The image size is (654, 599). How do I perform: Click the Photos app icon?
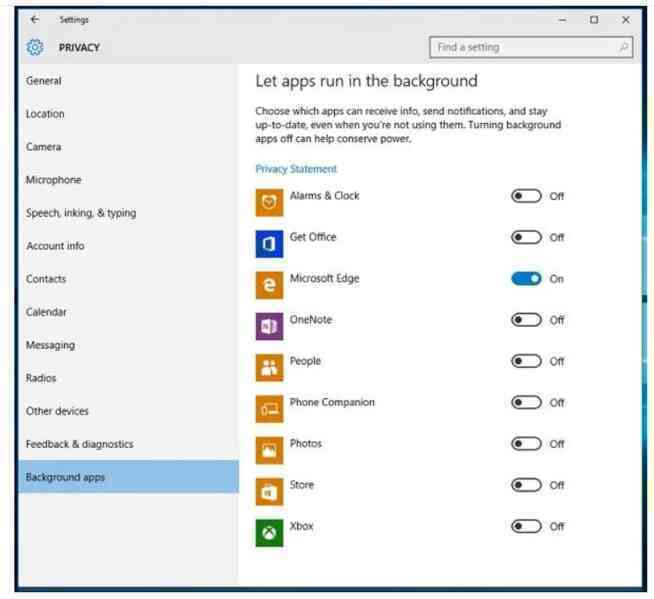pyautogui.click(x=269, y=450)
